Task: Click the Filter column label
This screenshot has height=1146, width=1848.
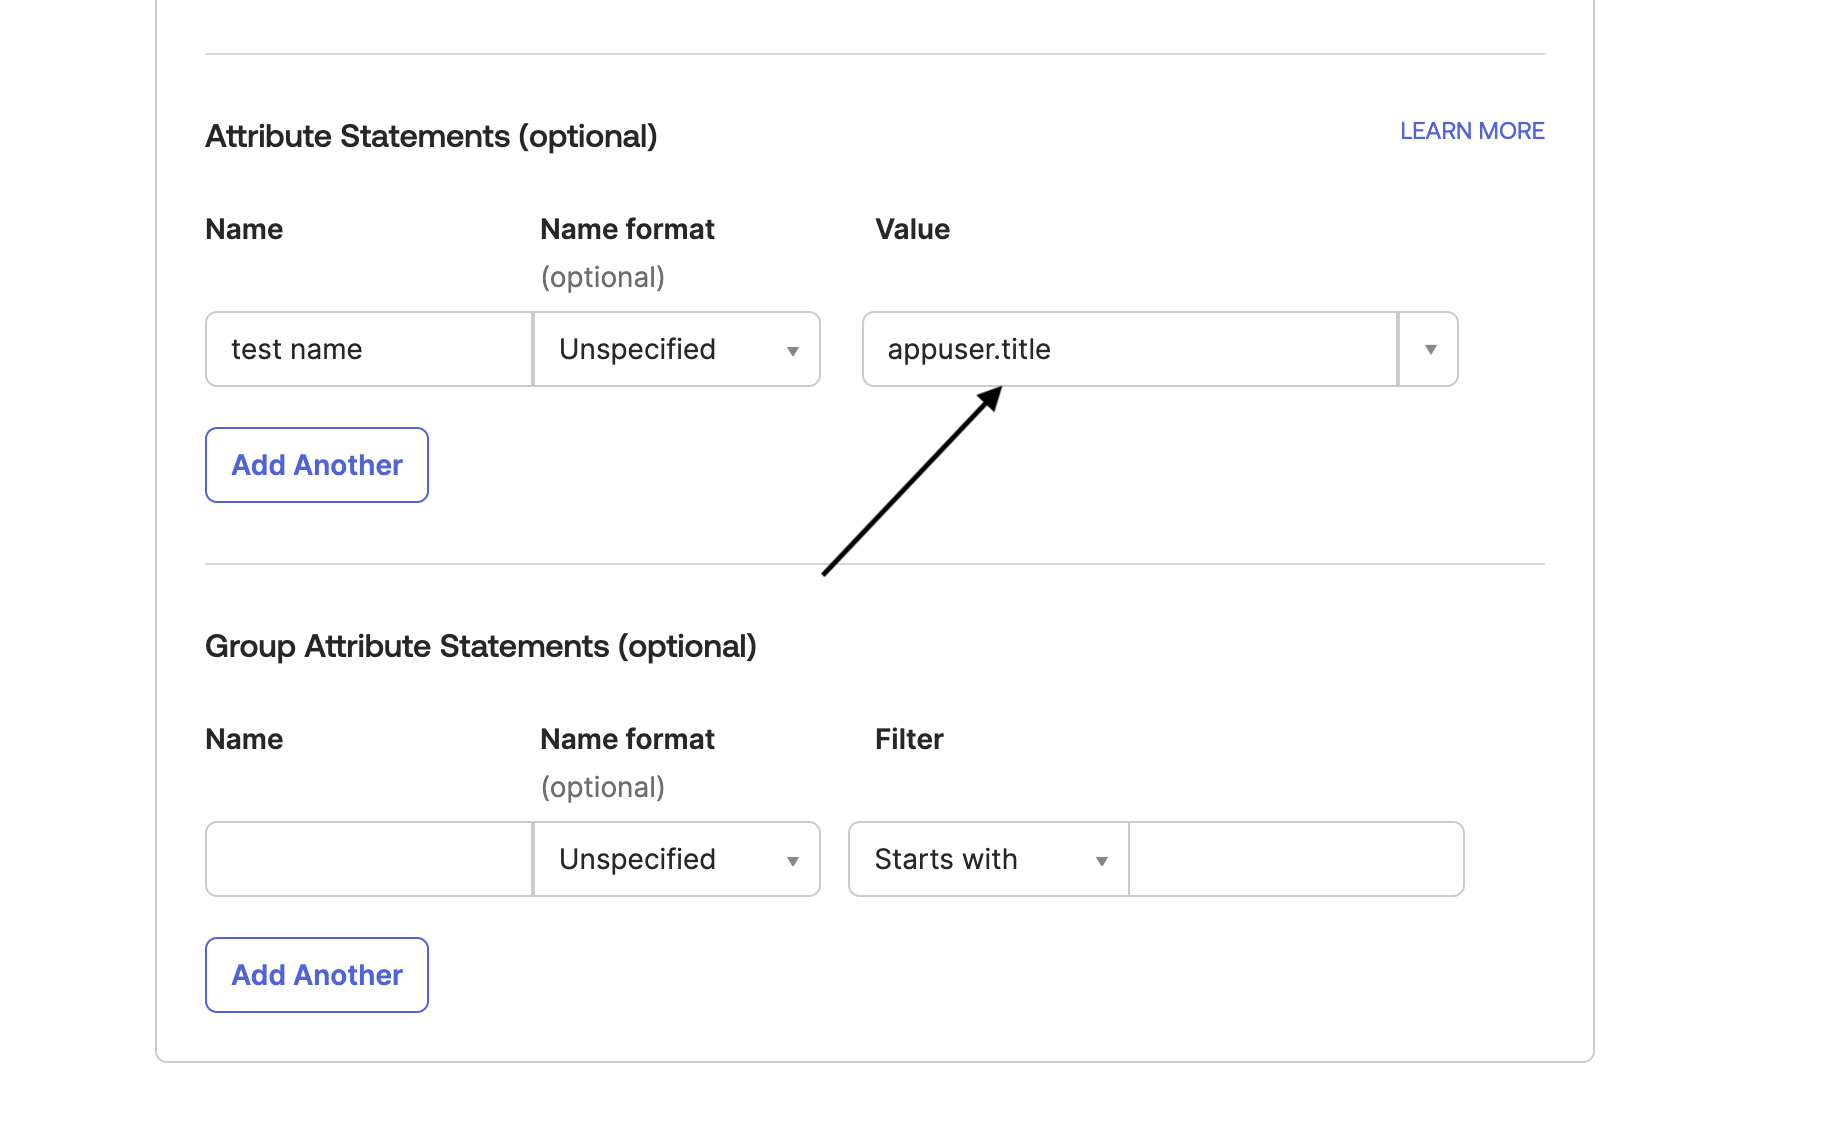Action: coord(908,739)
